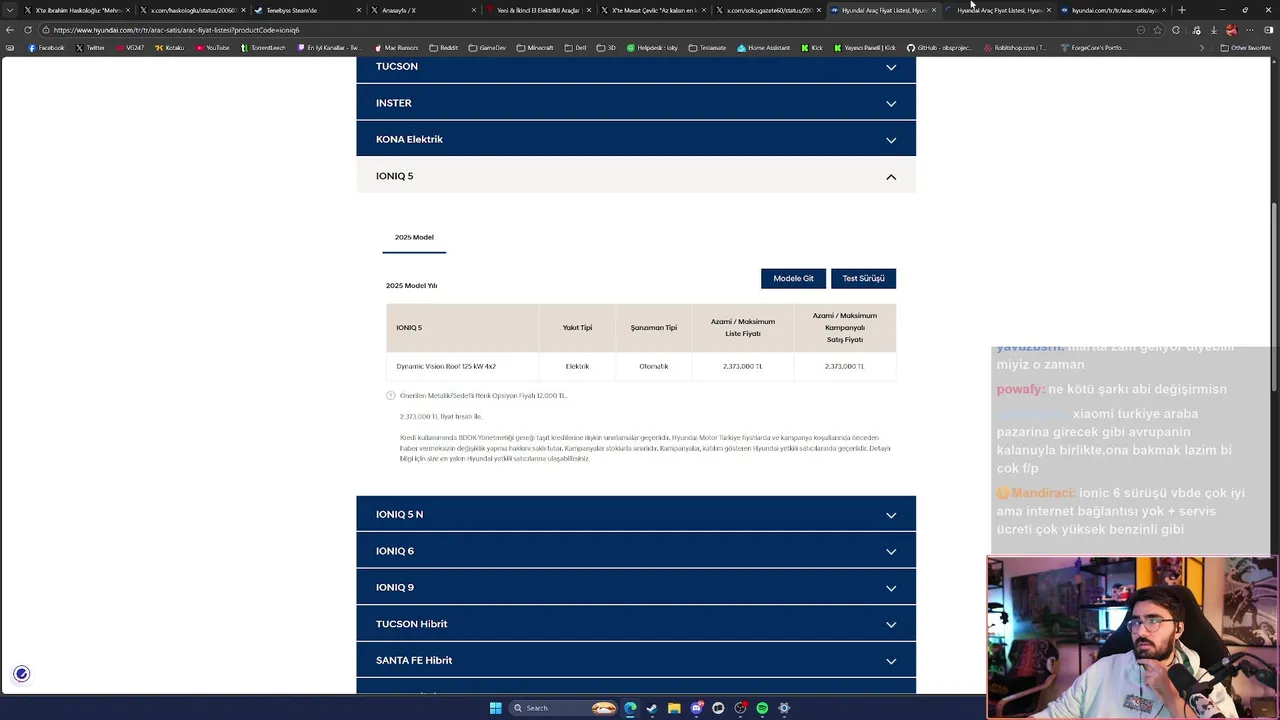The height and width of the screenshot is (720, 1280).
Task: Click the info icon beside metallic color note
Action: point(391,396)
